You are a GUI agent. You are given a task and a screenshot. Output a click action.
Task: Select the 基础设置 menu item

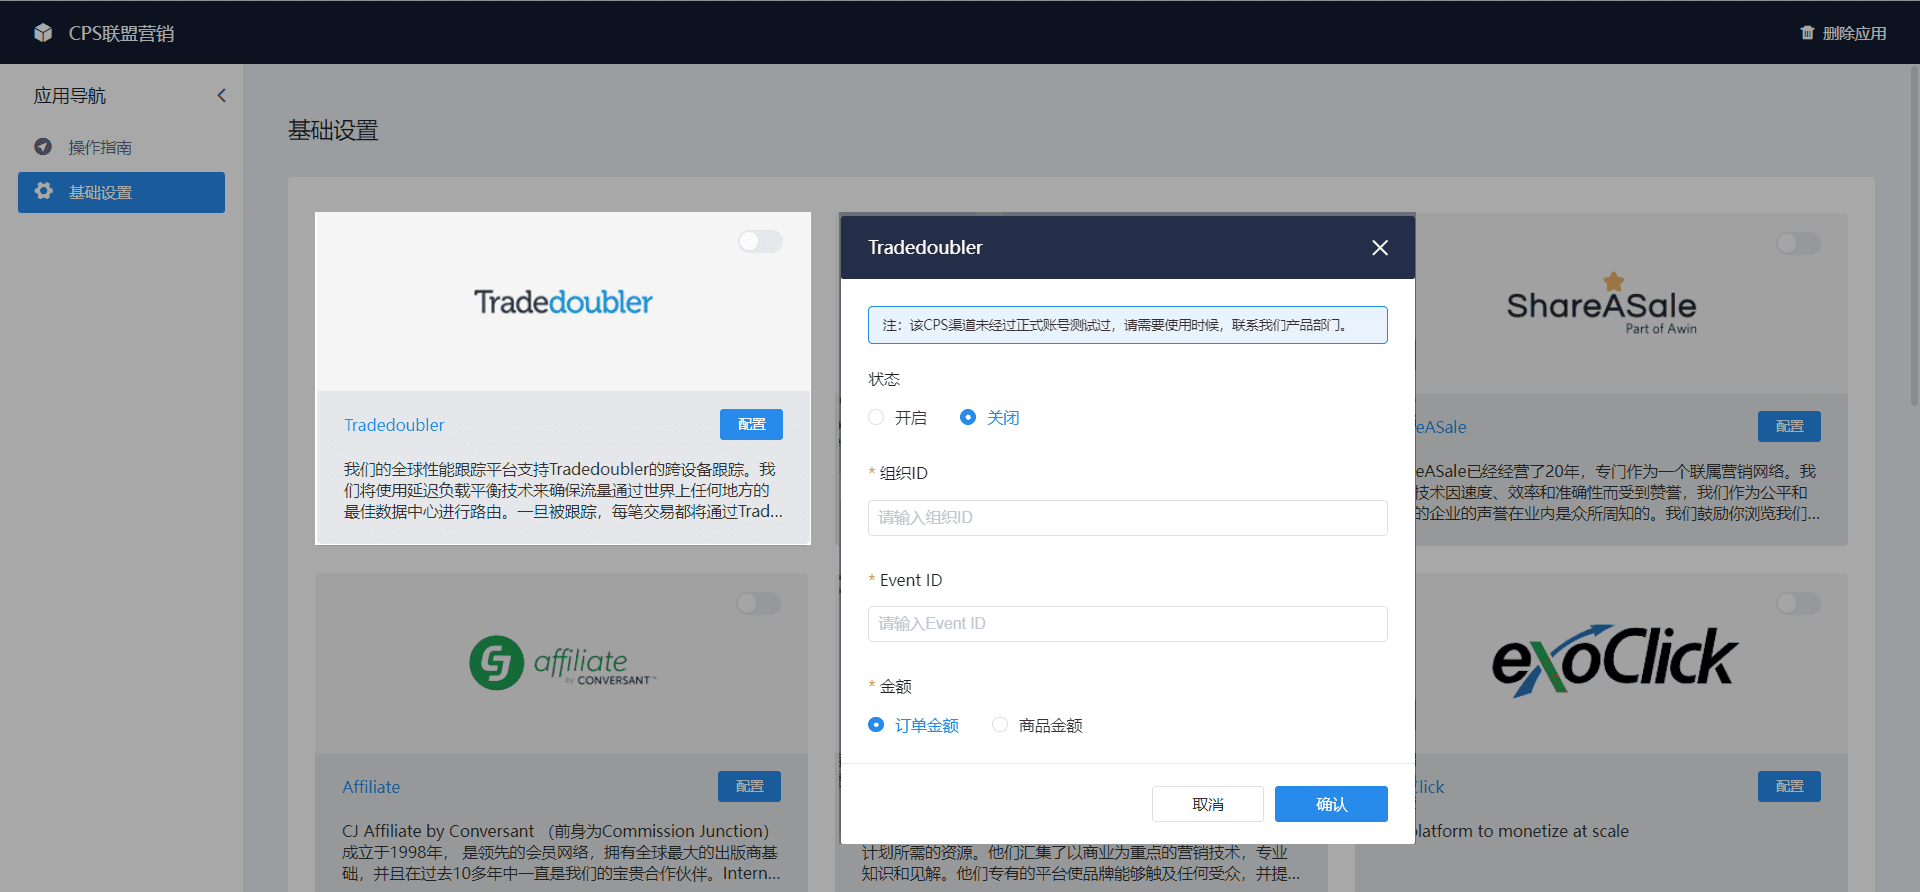[121, 192]
